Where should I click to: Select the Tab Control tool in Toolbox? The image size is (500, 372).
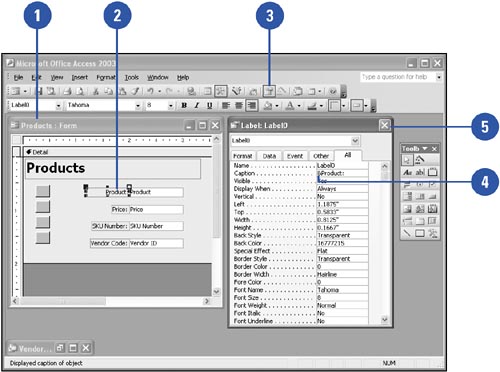click(x=420, y=221)
